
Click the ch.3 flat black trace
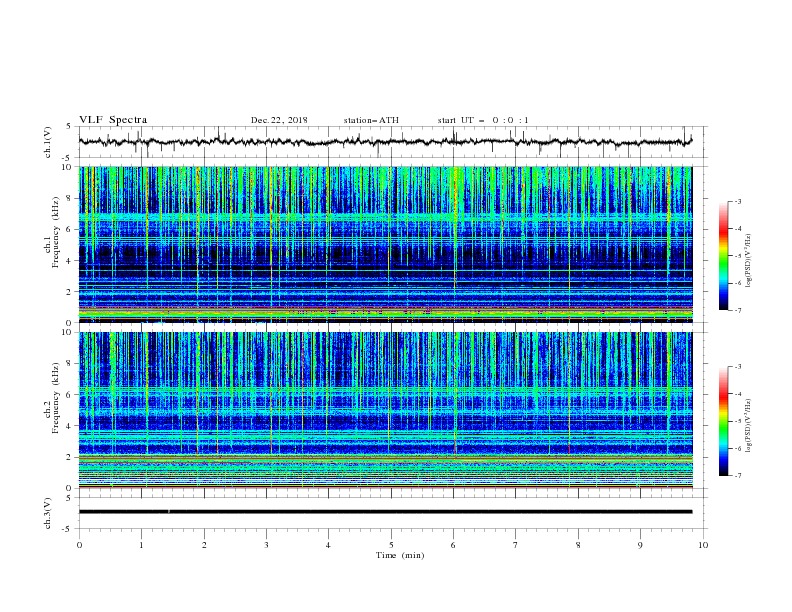coord(385,512)
